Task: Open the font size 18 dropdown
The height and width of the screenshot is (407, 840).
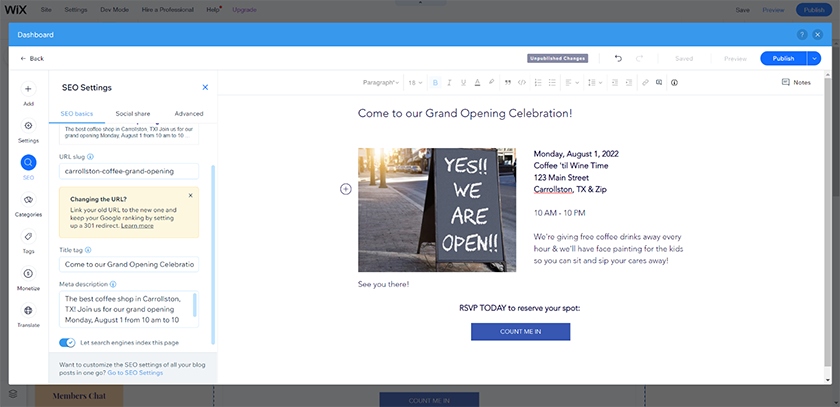Action: pyautogui.click(x=415, y=82)
